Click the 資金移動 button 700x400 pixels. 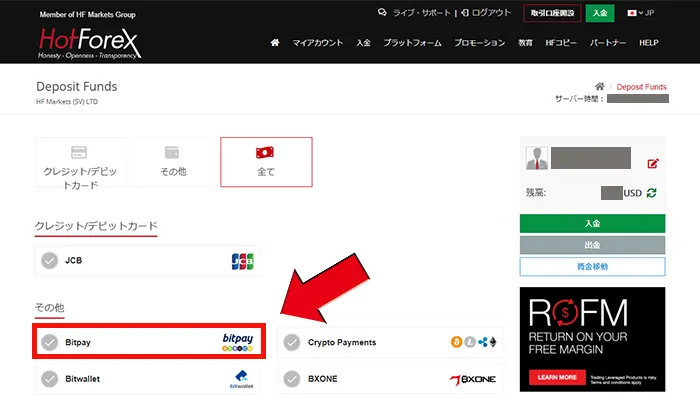click(x=592, y=267)
